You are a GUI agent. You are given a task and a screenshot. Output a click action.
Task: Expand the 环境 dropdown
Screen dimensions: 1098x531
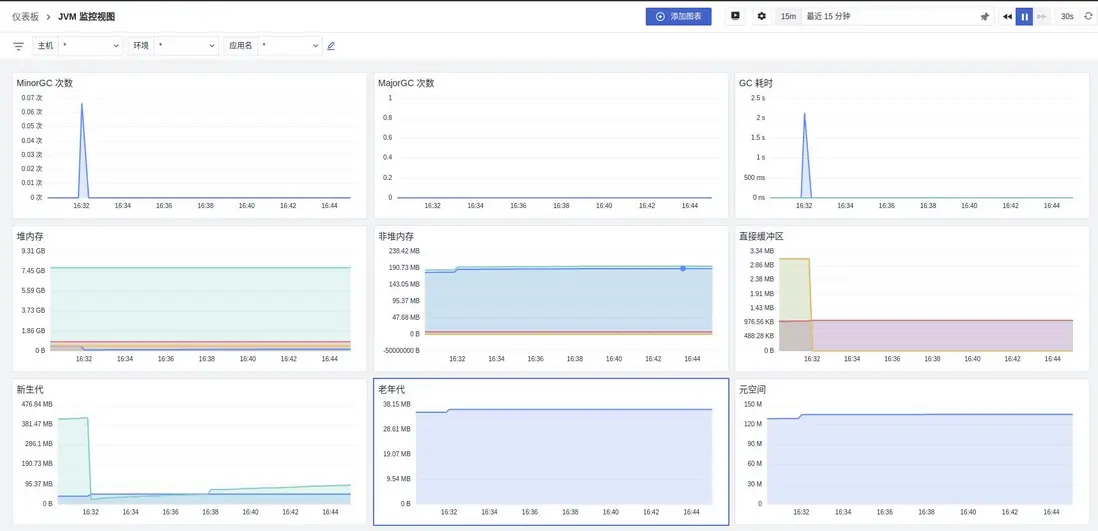click(186, 46)
